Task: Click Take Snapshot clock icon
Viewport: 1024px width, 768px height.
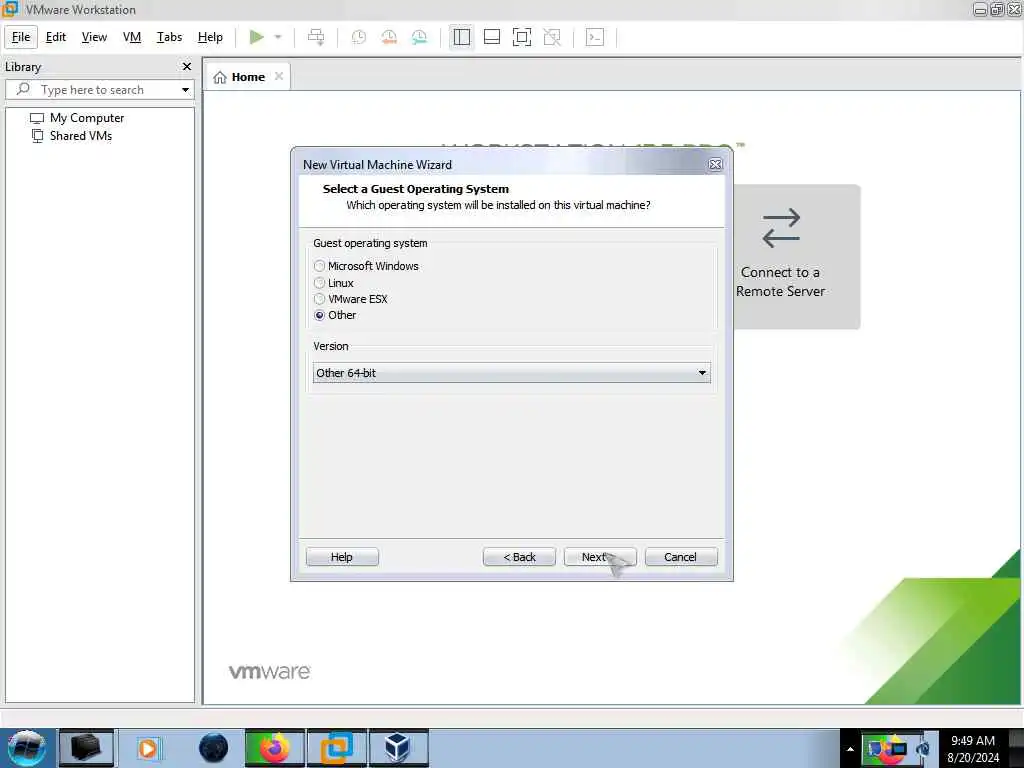Action: pyautogui.click(x=359, y=37)
